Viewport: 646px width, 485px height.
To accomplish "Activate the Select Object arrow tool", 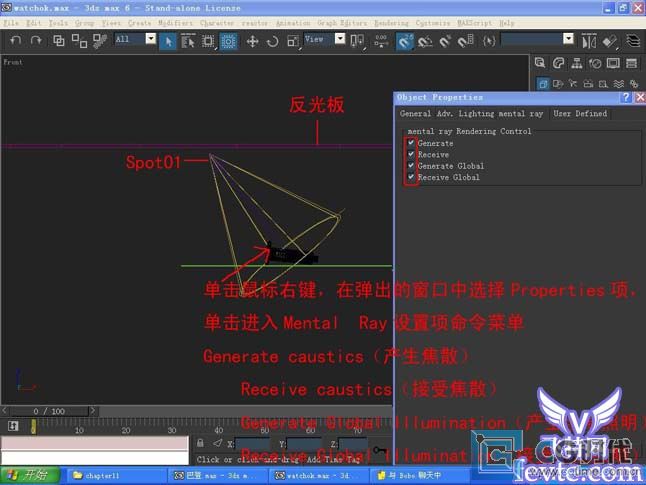I will point(168,41).
